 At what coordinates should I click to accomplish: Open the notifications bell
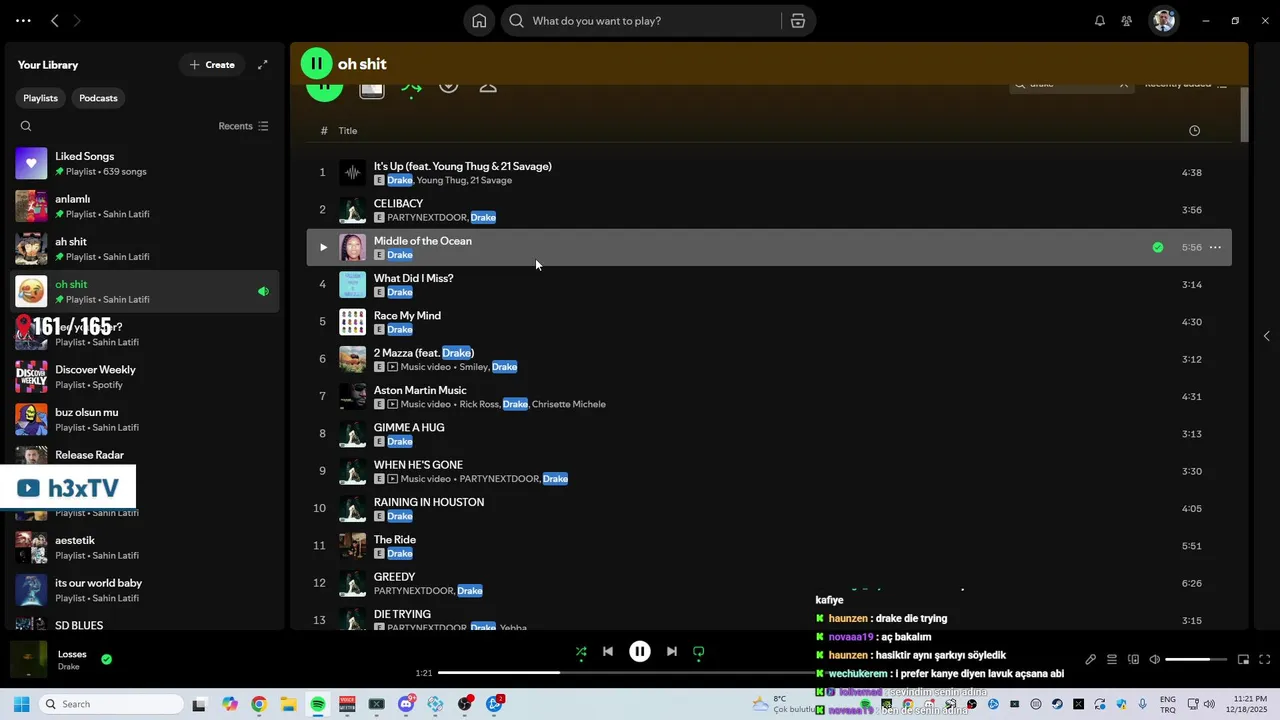(1100, 20)
